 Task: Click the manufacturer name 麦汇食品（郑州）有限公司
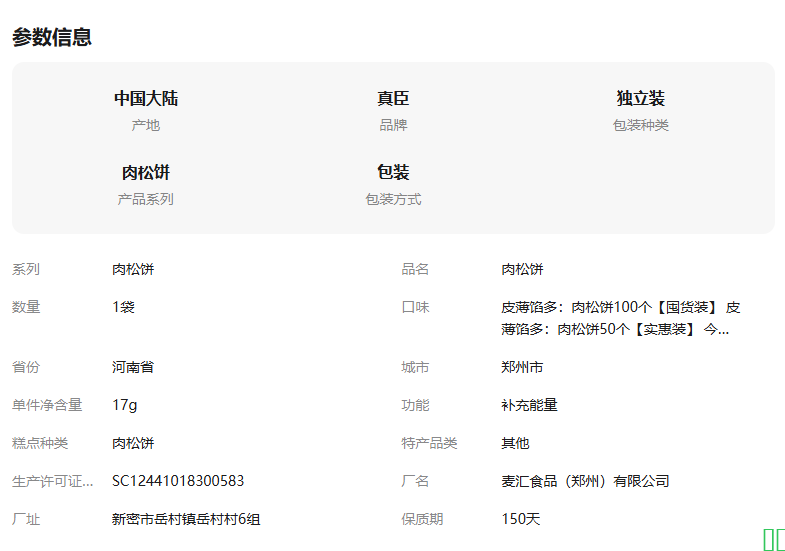tap(585, 481)
